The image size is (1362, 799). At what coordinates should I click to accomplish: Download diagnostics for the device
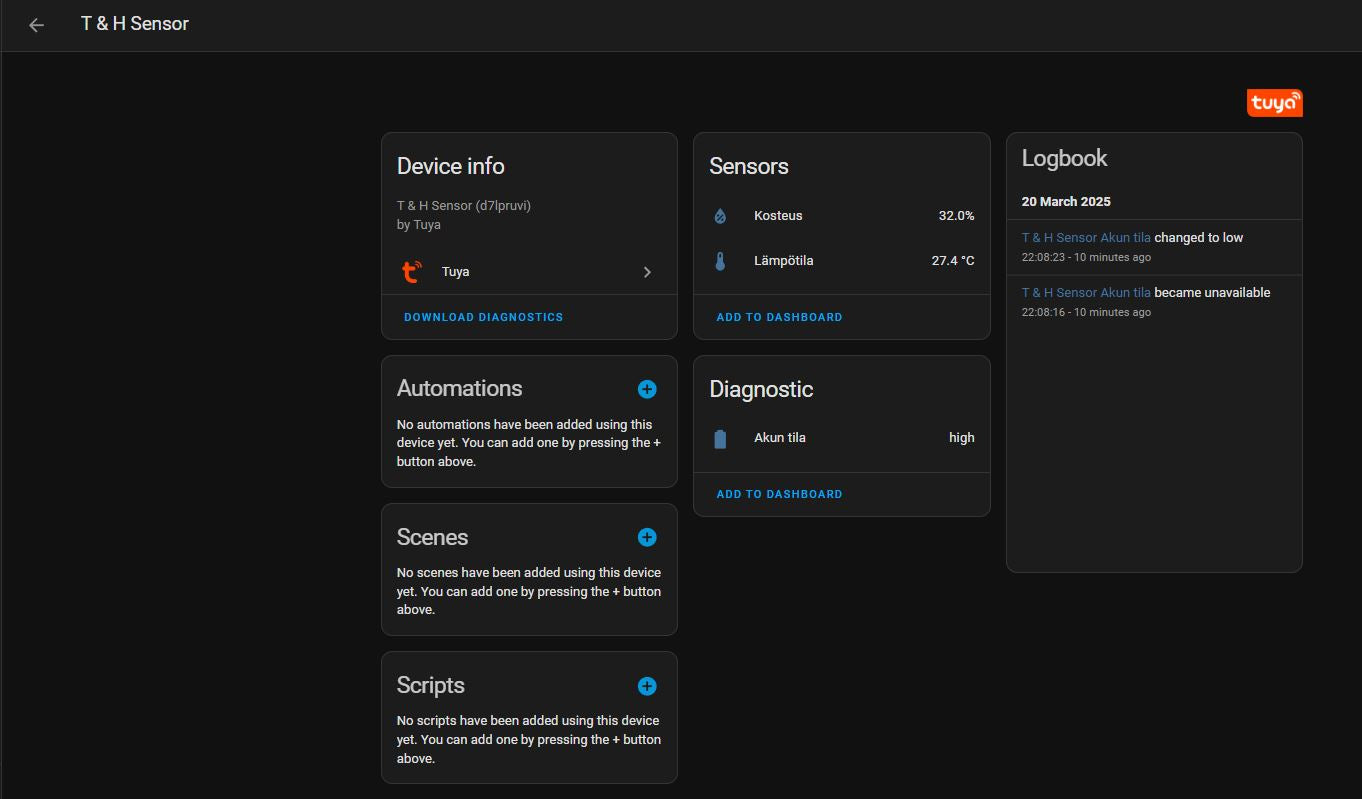coord(483,317)
